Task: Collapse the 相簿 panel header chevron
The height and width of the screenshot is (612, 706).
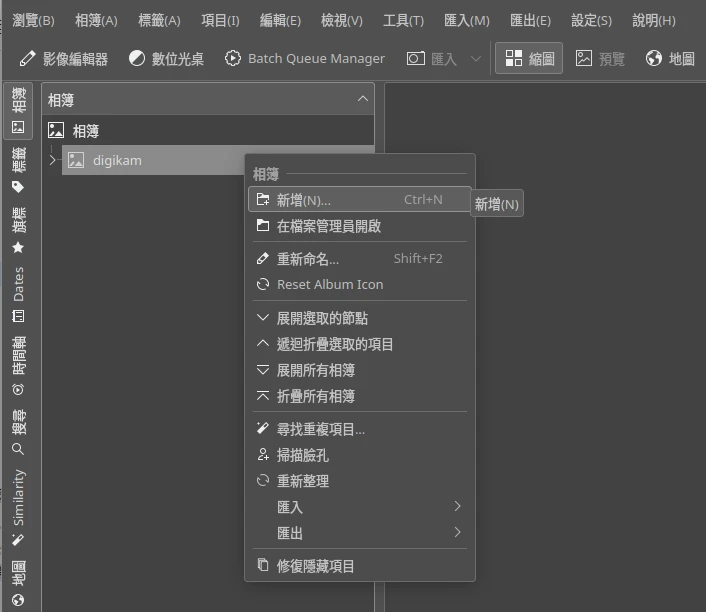Action: [x=362, y=99]
